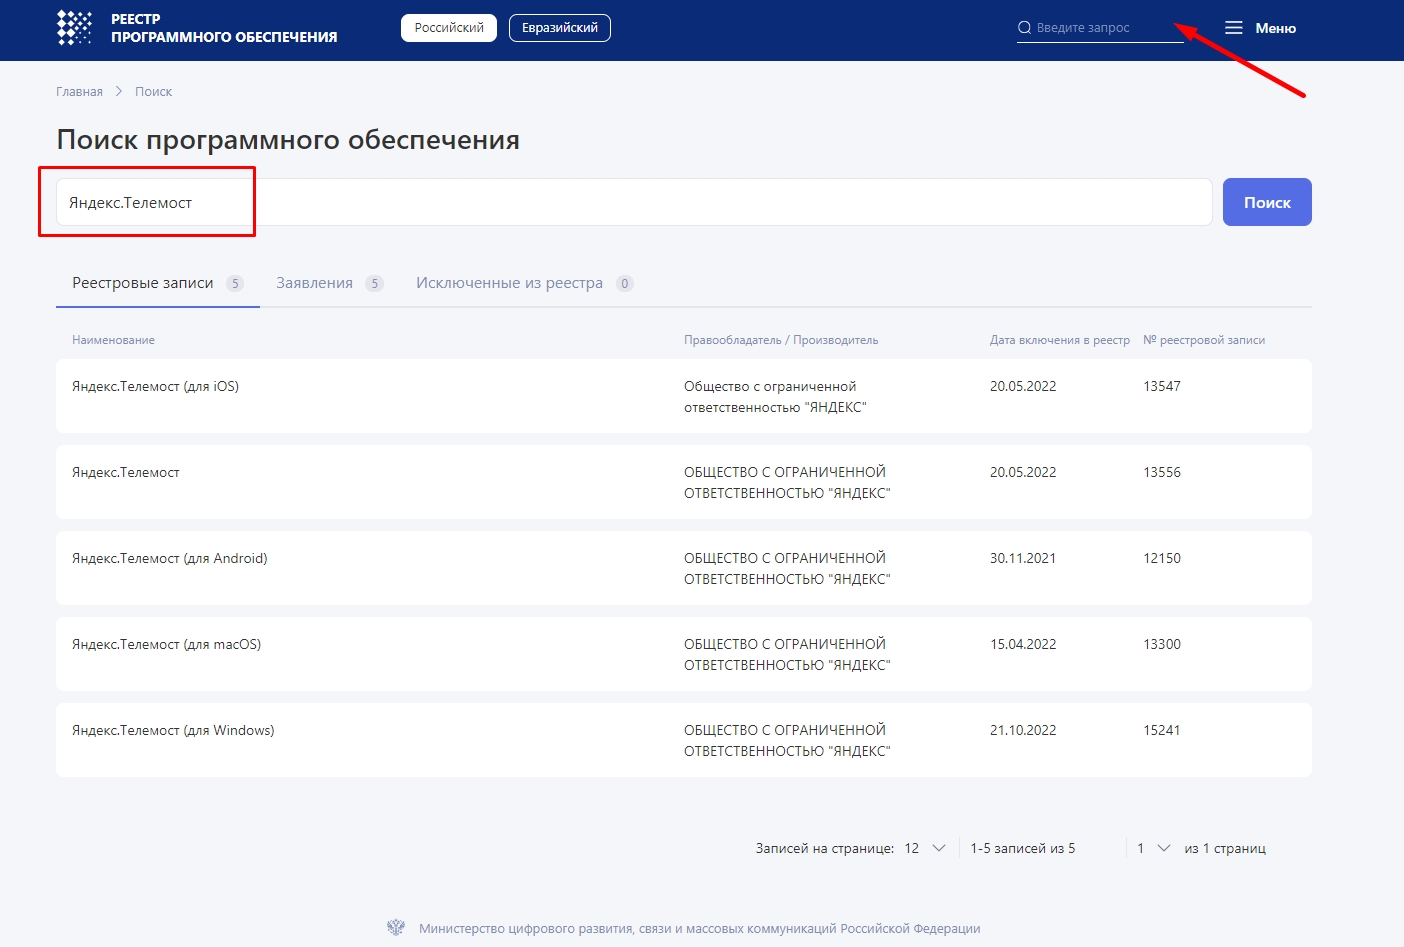Open Яндекс.Телемост (для macOS) entry
The height and width of the screenshot is (947, 1404).
(166, 644)
